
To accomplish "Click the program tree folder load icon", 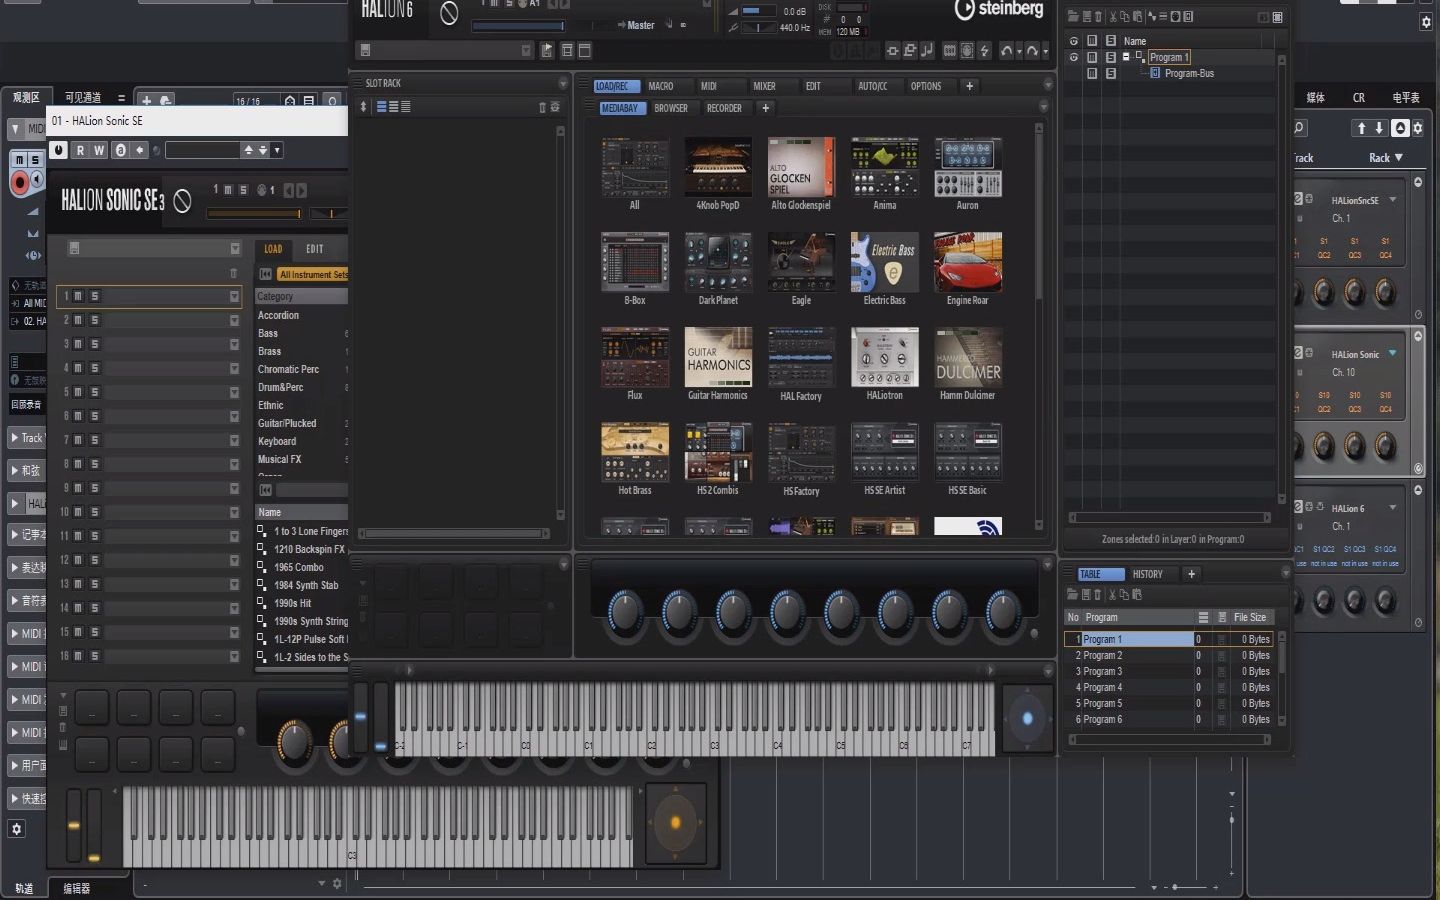I will pyautogui.click(x=1073, y=17).
